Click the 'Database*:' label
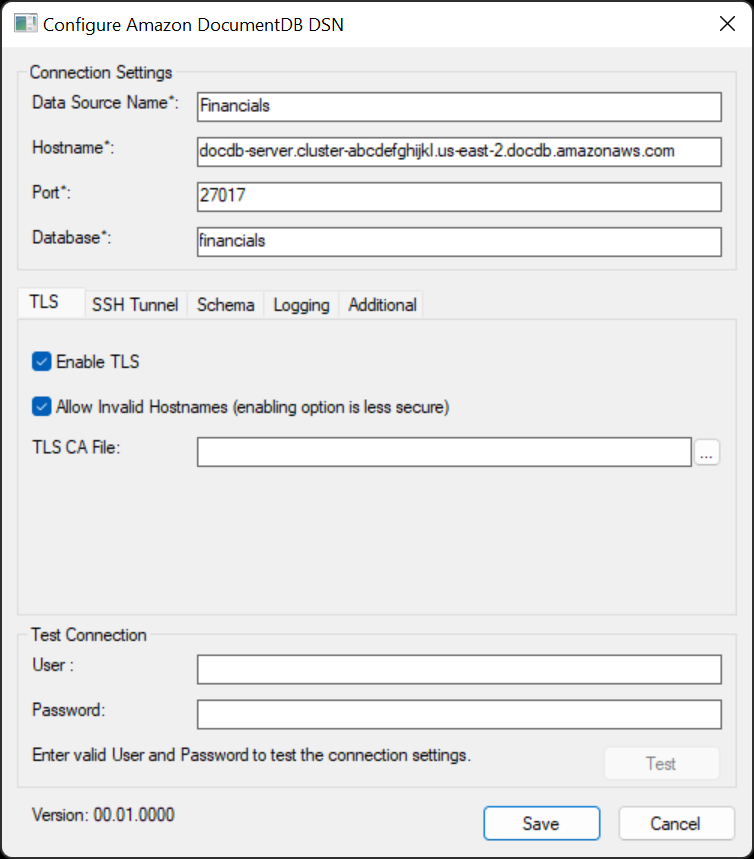Screen dimensions: 754x859 click(71, 237)
